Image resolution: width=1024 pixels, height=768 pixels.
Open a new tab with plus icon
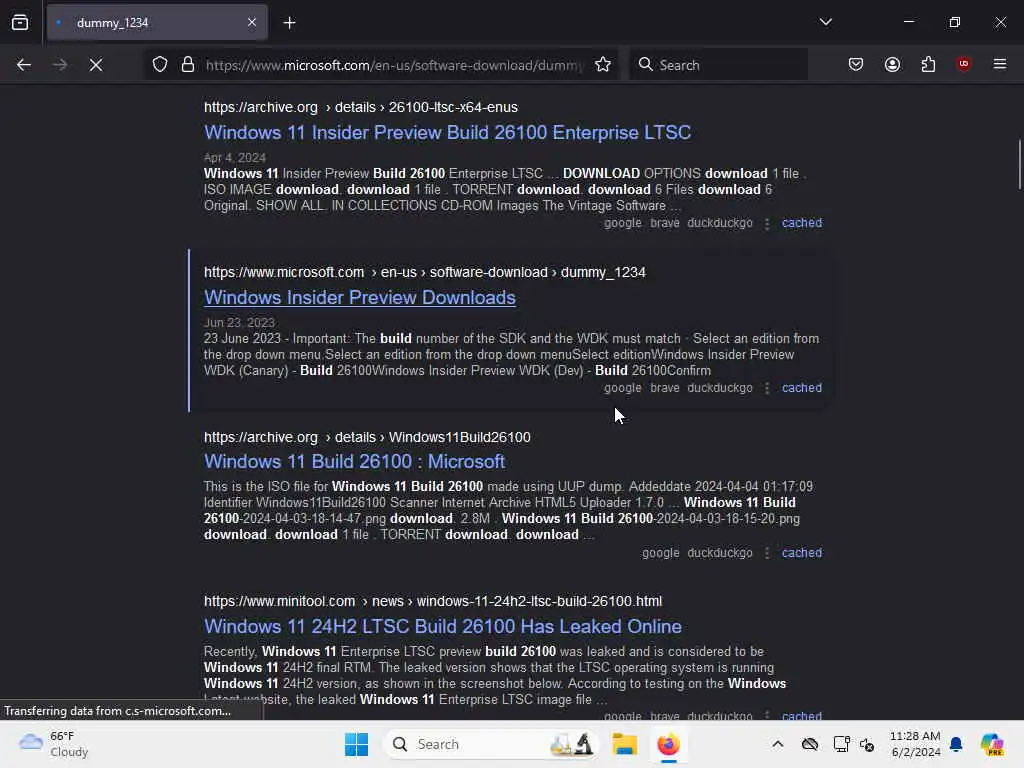[289, 23]
